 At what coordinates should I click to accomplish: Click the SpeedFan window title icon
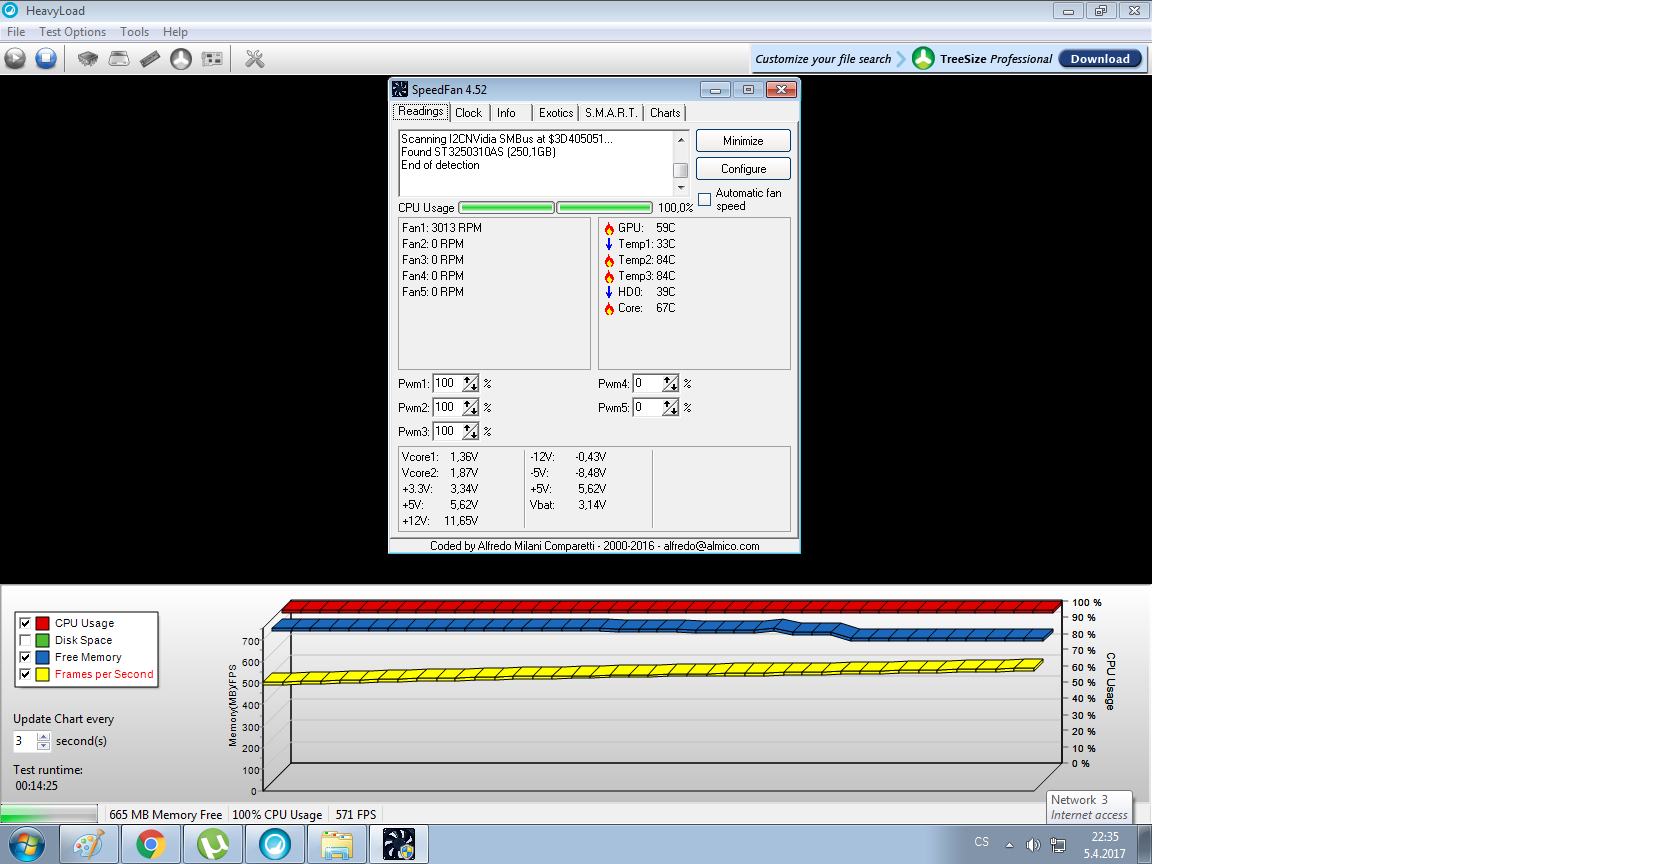click(x=400, y=89)
